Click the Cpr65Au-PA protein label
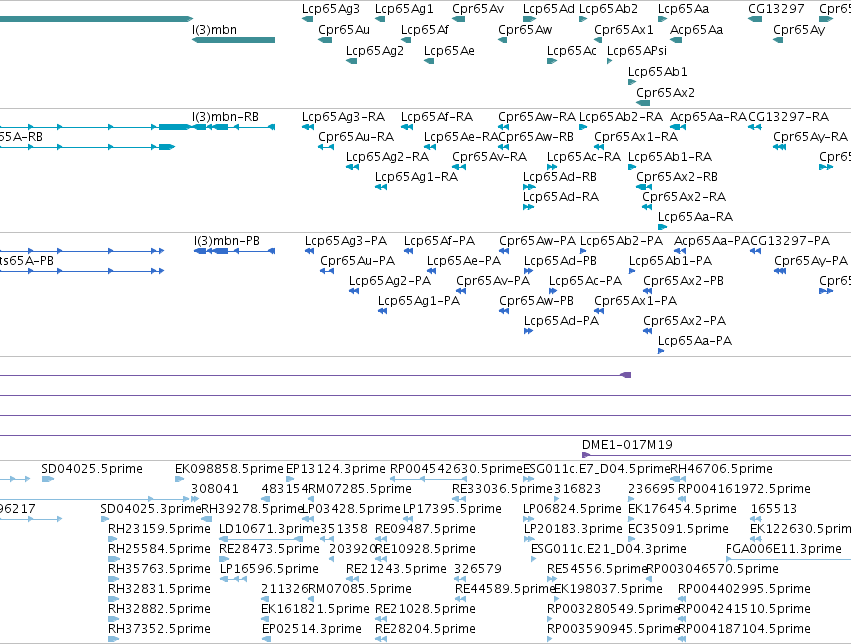The height and width of the screenshot is (644, 851). tap(357, 260)
